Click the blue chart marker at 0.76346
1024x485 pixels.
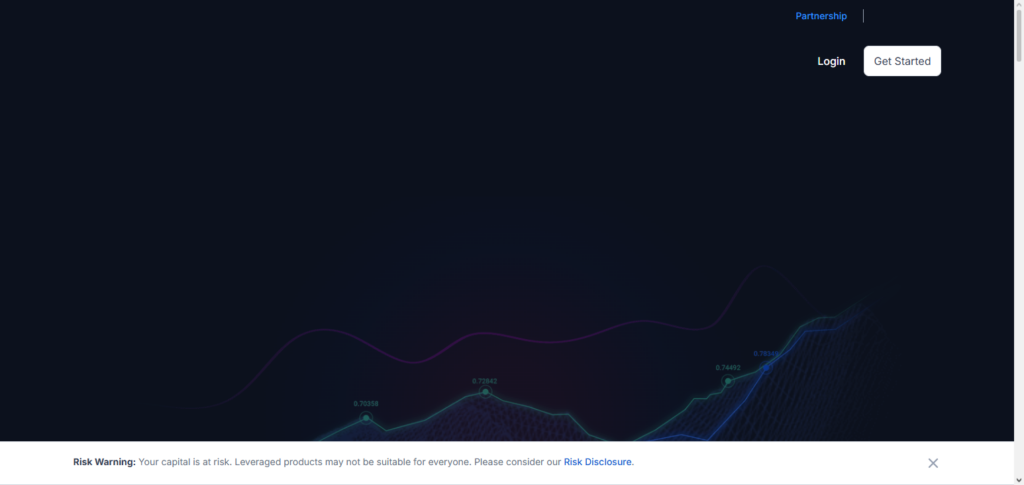click(767, 366)
